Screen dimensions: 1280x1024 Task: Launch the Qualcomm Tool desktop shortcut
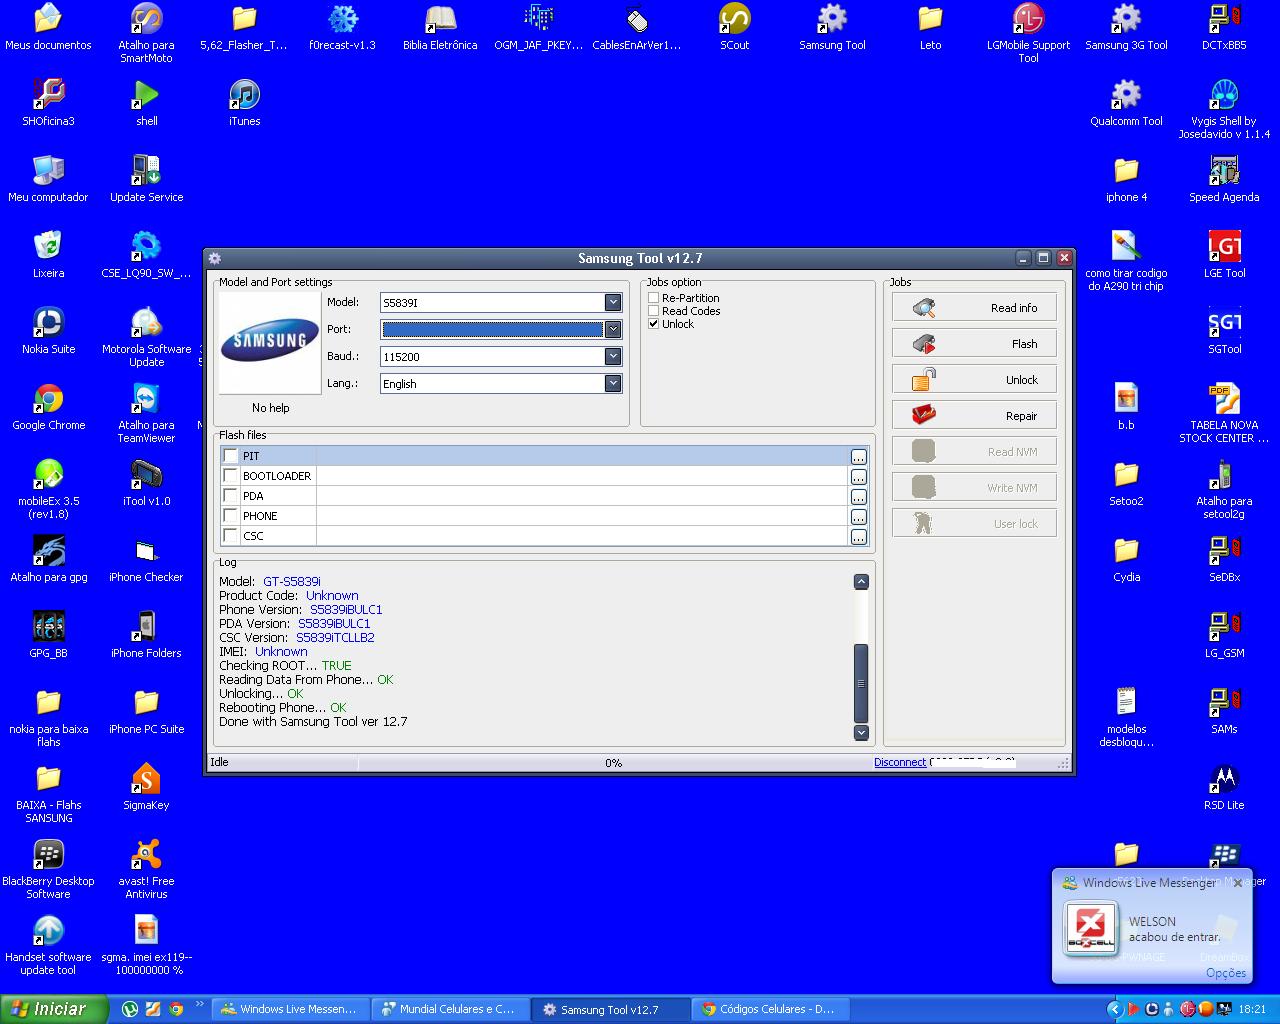coord(1126,103)
